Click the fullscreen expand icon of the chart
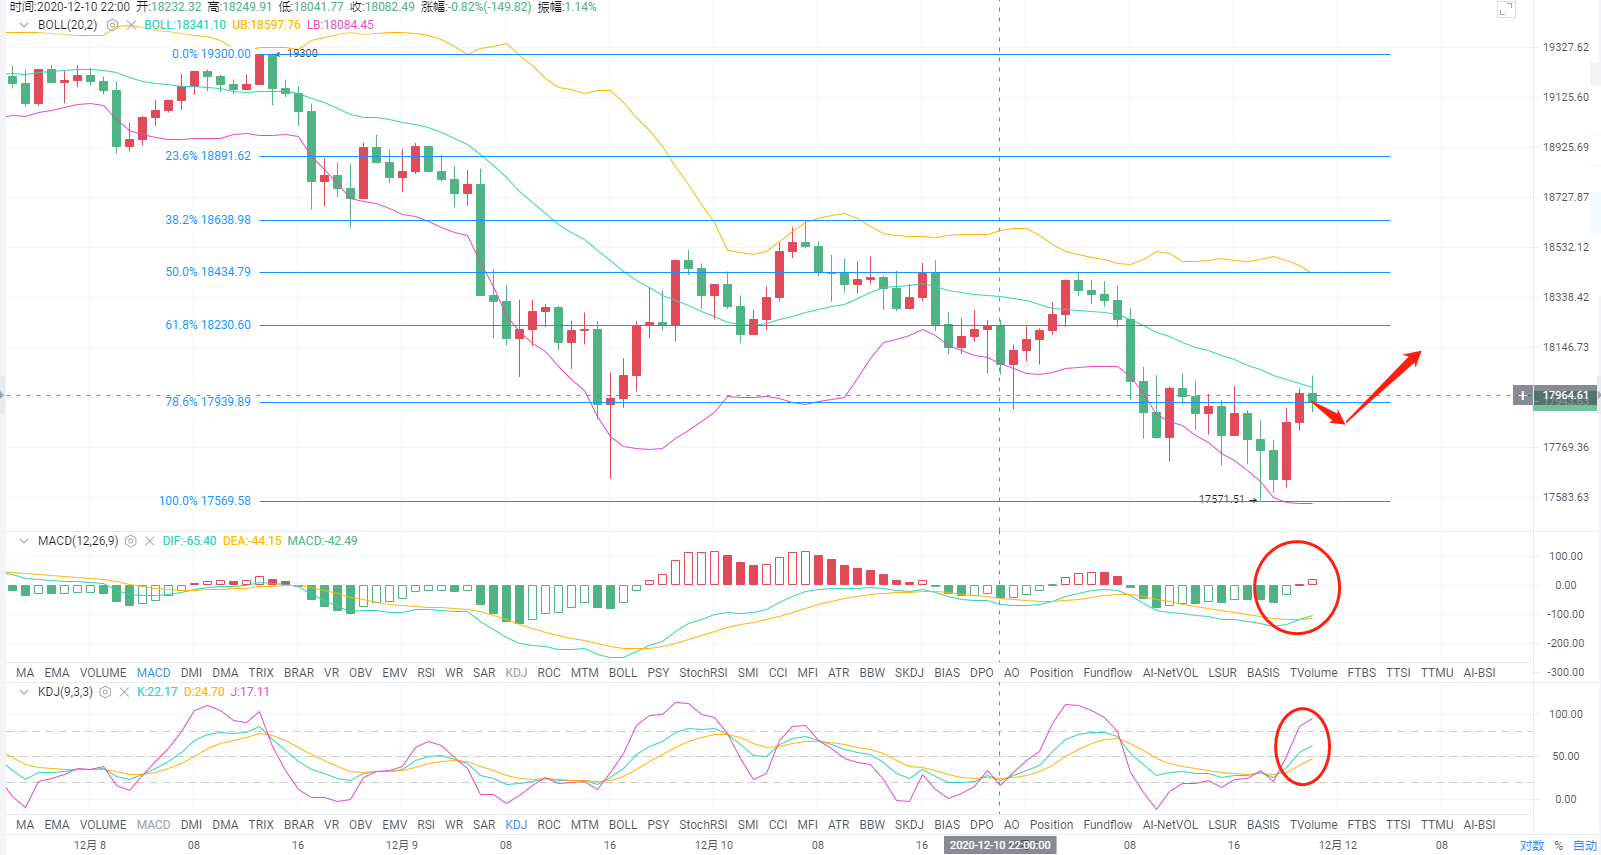 1506,9
